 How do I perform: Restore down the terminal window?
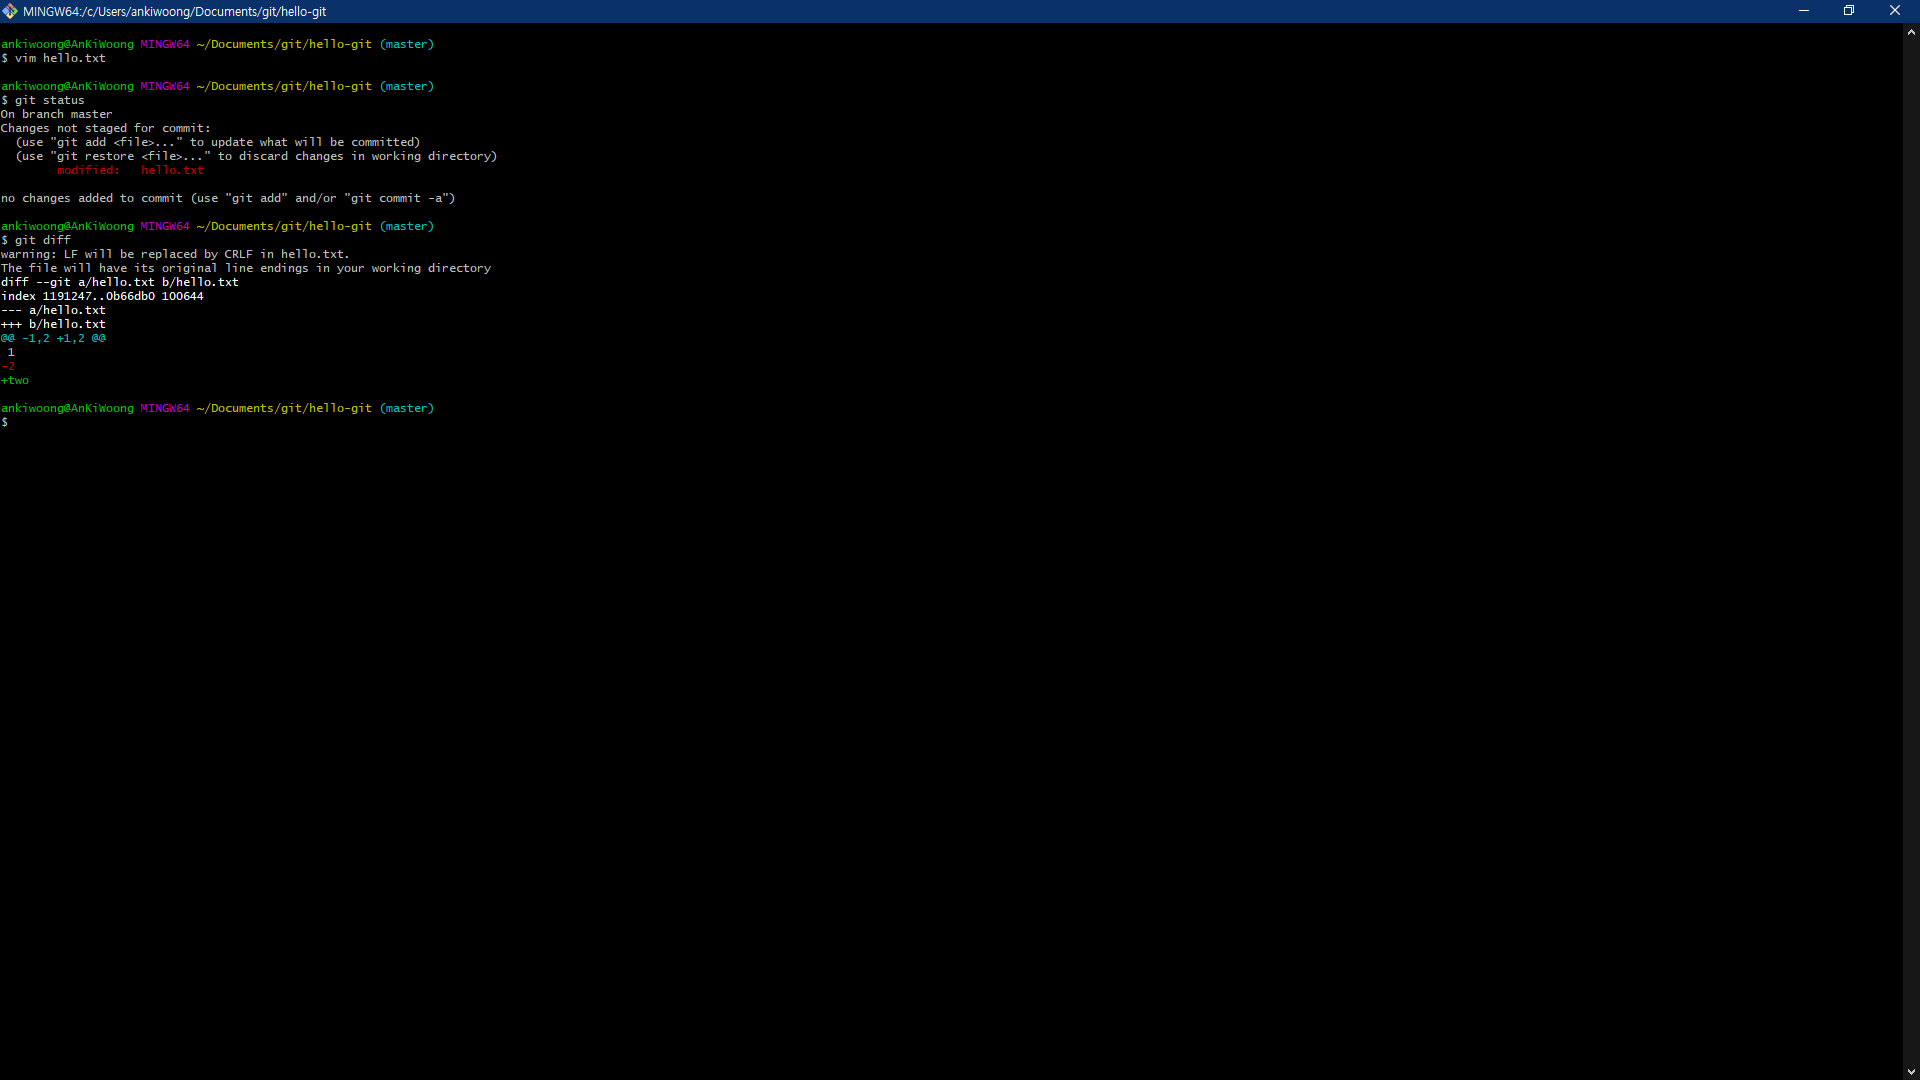tap(1849, 11)
